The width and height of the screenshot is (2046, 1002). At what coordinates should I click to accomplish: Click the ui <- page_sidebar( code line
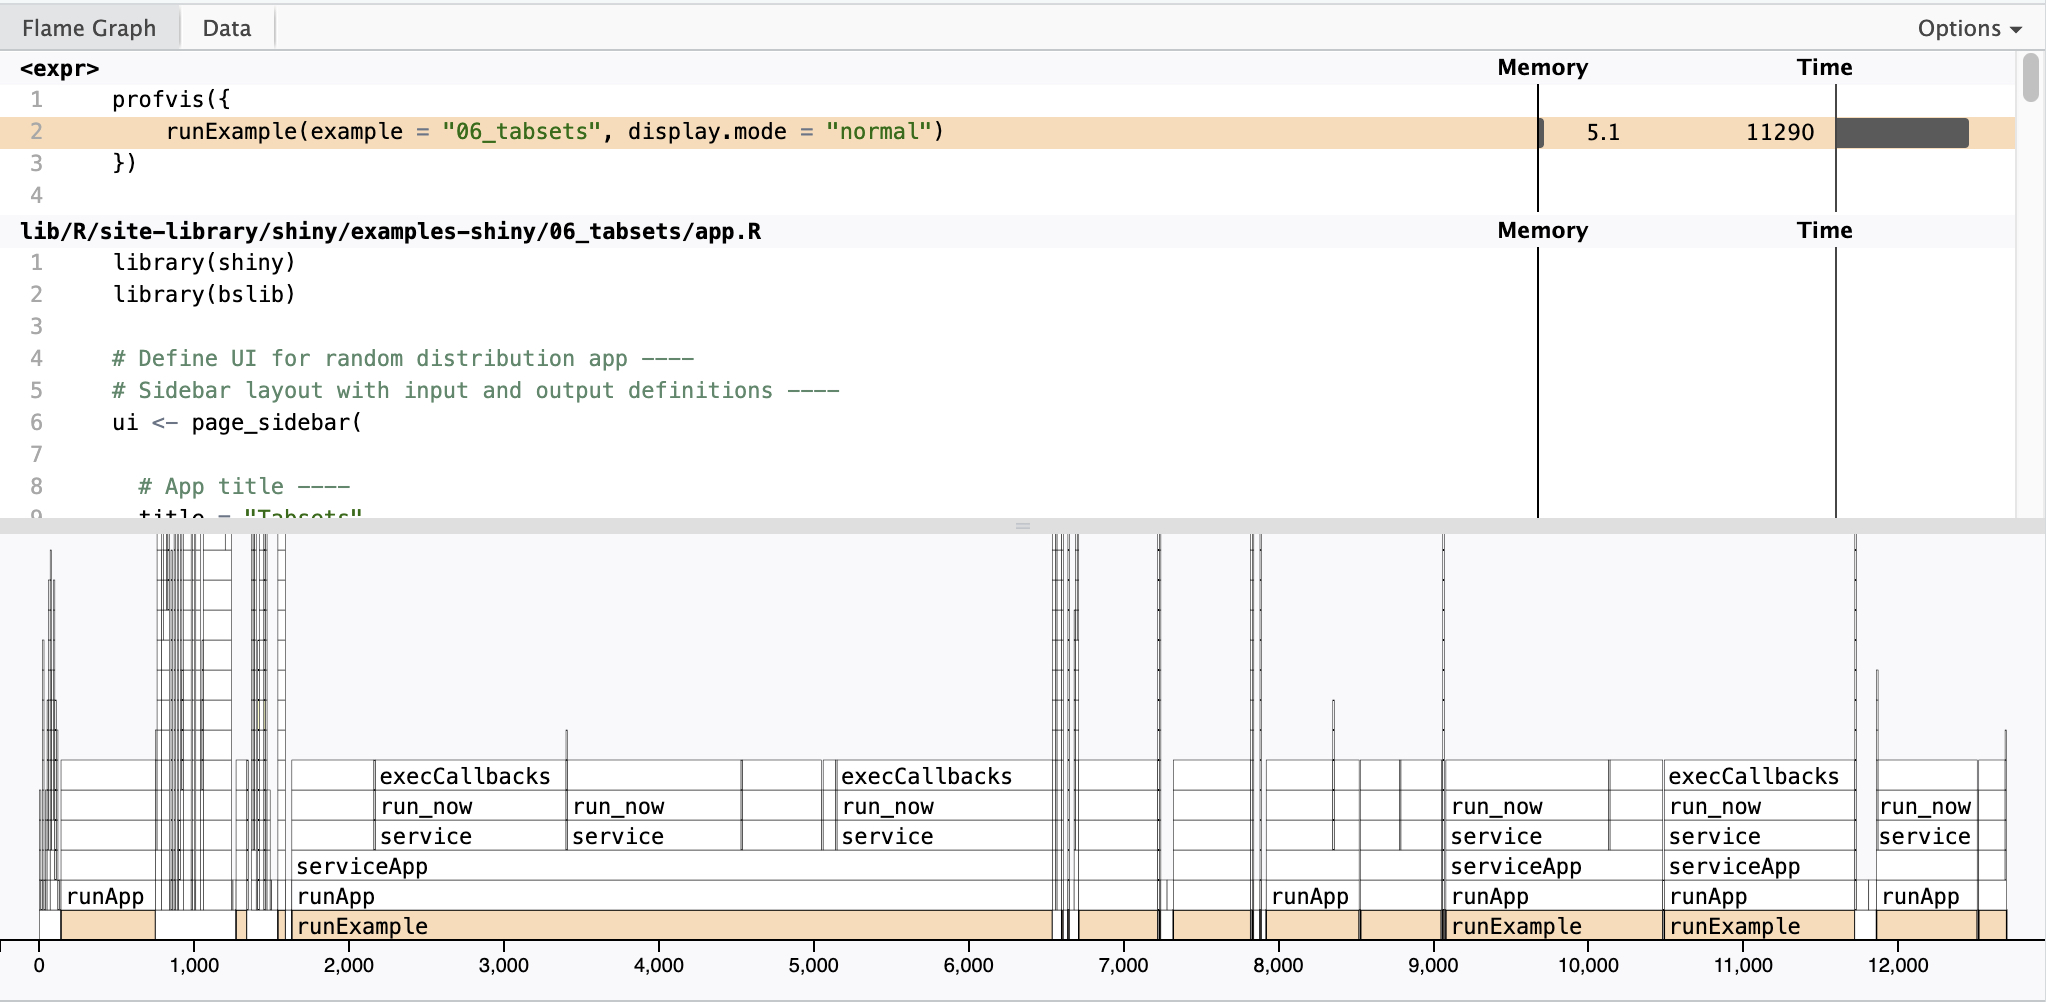pos(237,422)
